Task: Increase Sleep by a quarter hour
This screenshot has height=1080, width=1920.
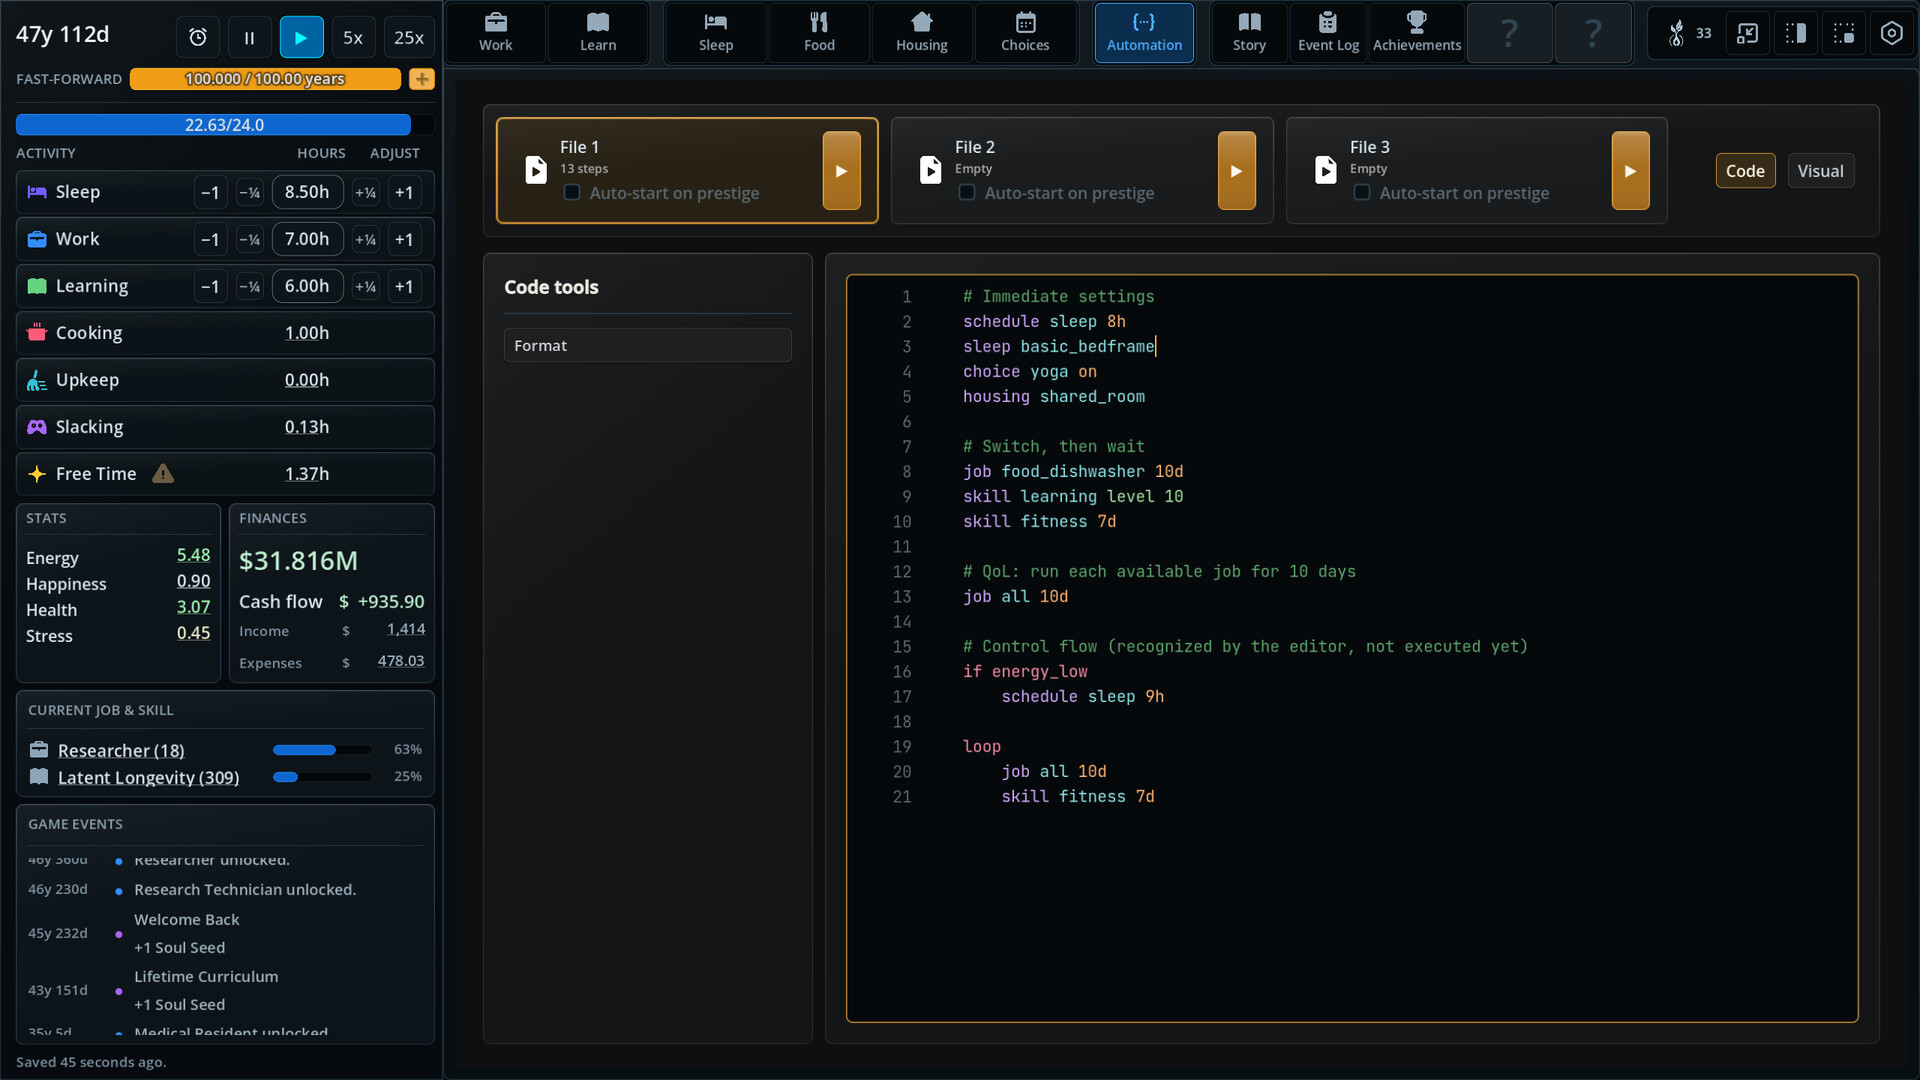Action: tap(365, 192)
